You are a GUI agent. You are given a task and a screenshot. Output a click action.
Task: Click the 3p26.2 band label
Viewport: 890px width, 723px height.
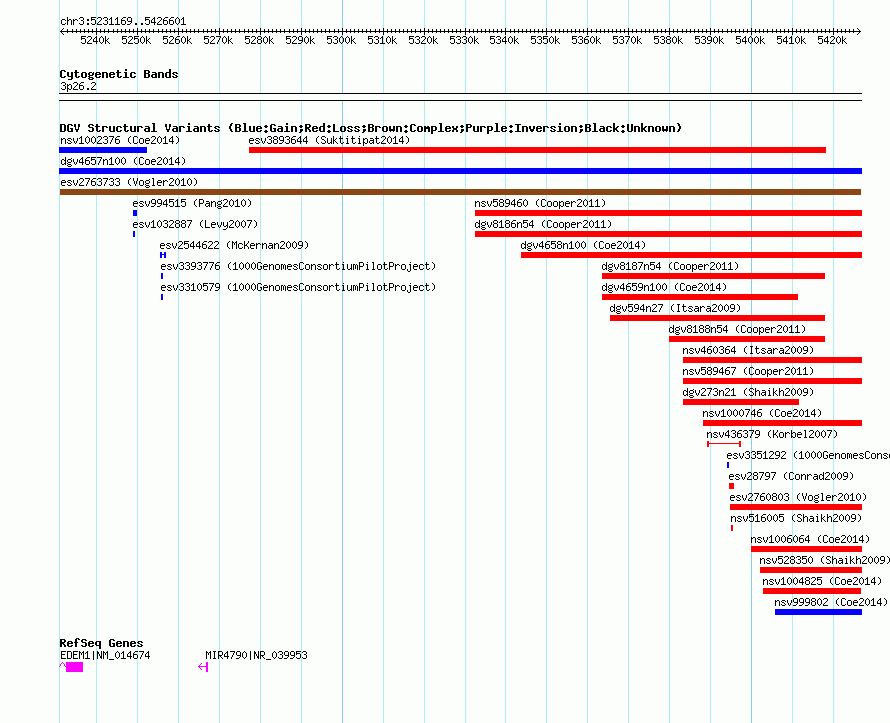78,86
